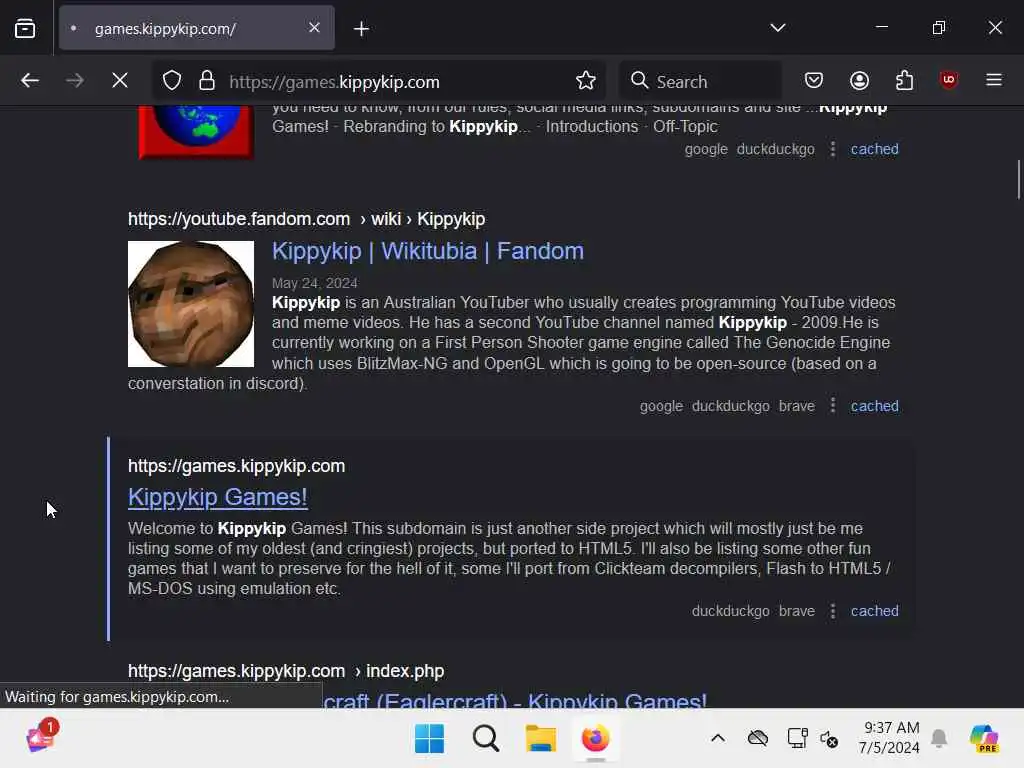The image size is (1024, 768).
Task: Open taskbar app with notification badge
Action: pyautogui.click(x=42, y=735)
